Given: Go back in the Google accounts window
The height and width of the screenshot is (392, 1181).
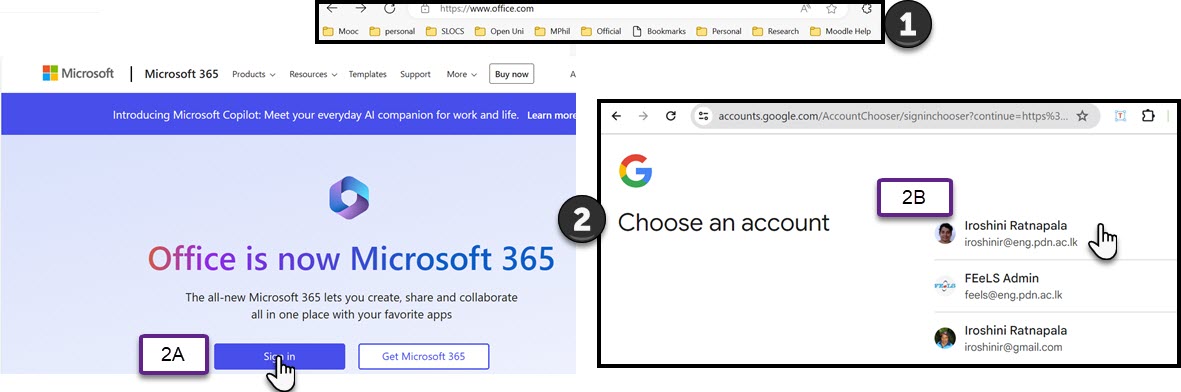Looking at the screenshot, I should (x=616, y=116).
